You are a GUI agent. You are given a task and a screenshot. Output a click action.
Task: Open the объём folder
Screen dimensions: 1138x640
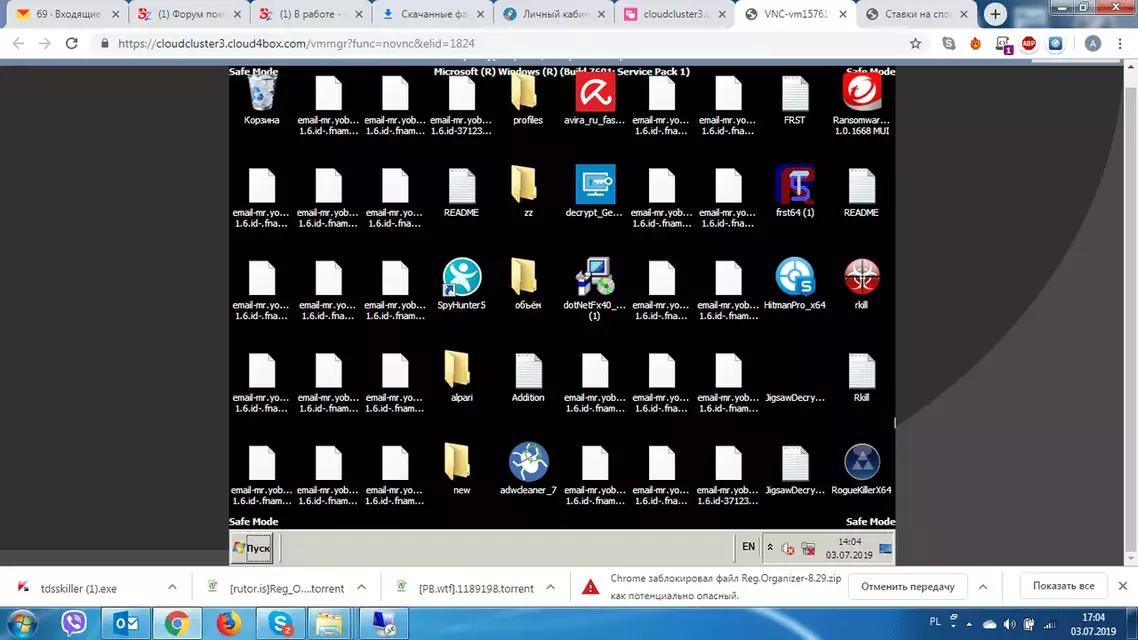[x=528, y=284]
